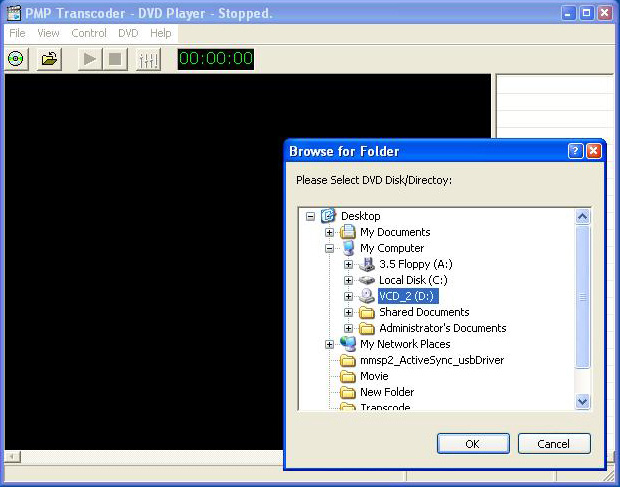The image size is (620, 487).
Task: Click the Local Disk hard drive icon
Action: coord(367,280)
